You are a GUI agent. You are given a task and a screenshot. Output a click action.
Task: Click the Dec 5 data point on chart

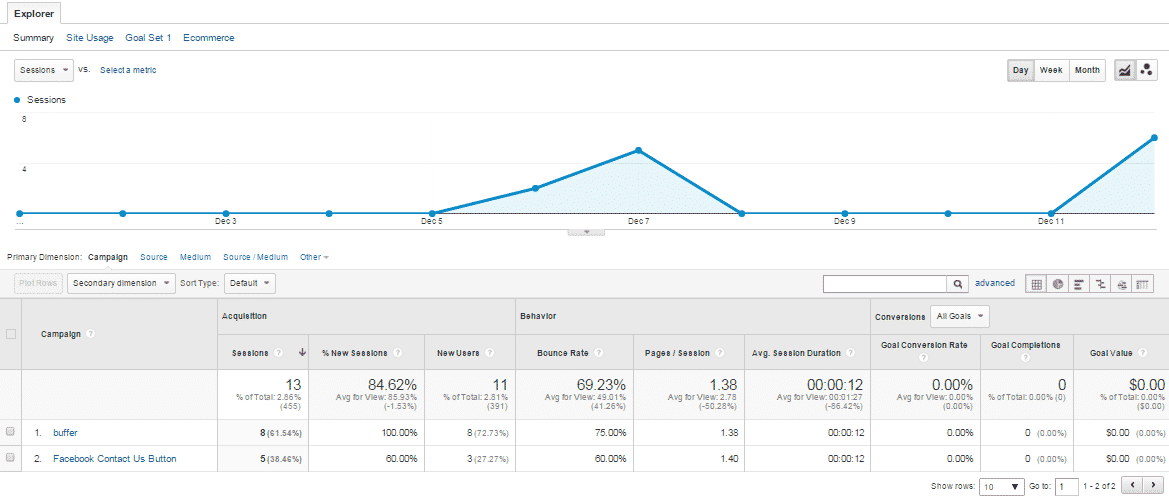point(432,214)
